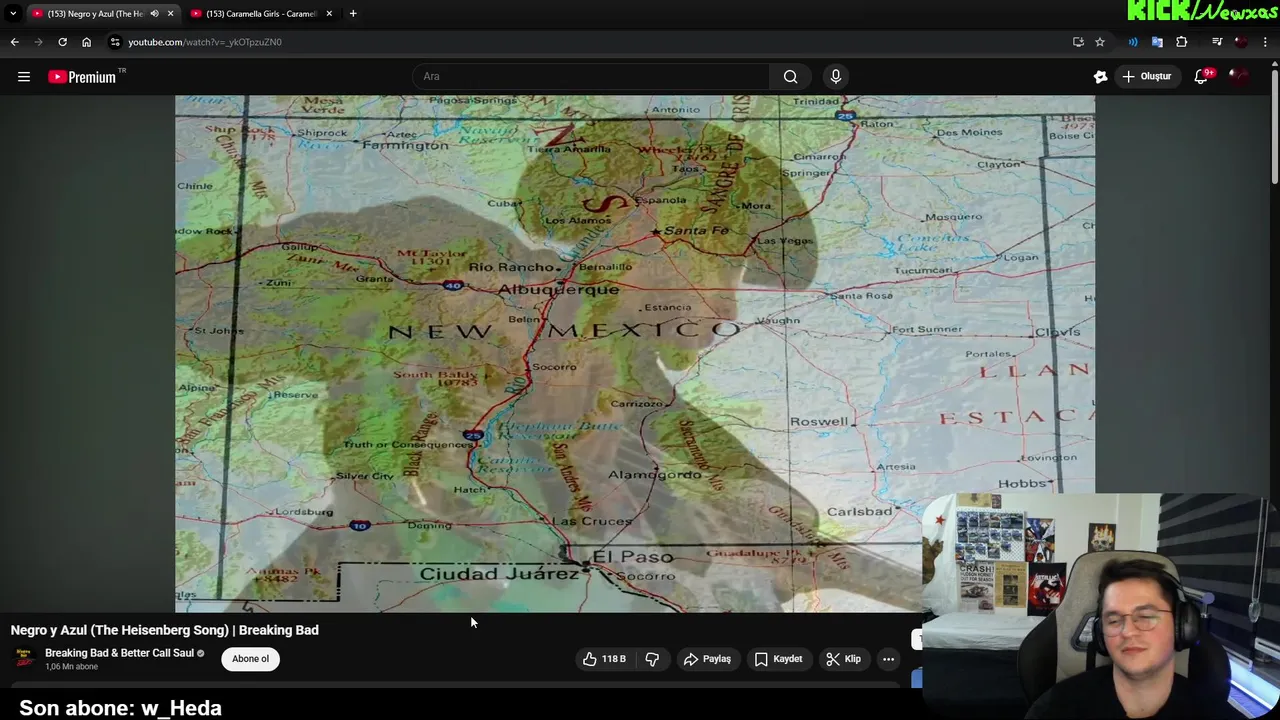The height and width of the screenshot is (720, 1280).
Task: Open the extensions puzzle menu
Action: click(x=1182, y=42)
